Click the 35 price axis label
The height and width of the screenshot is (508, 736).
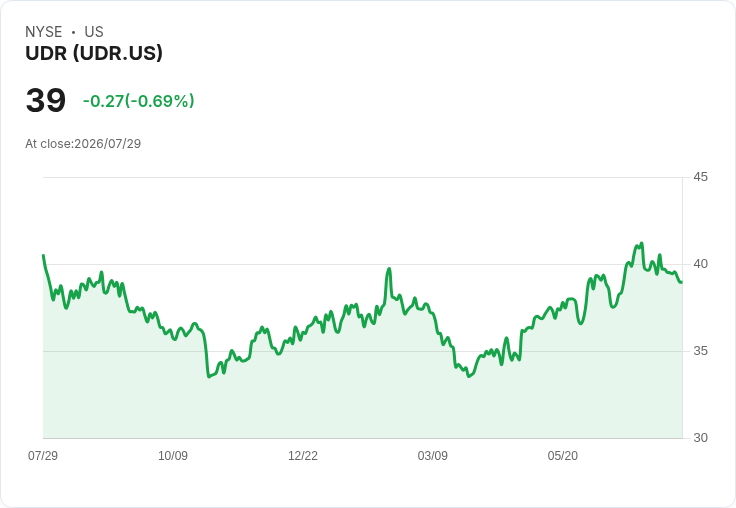700,351
